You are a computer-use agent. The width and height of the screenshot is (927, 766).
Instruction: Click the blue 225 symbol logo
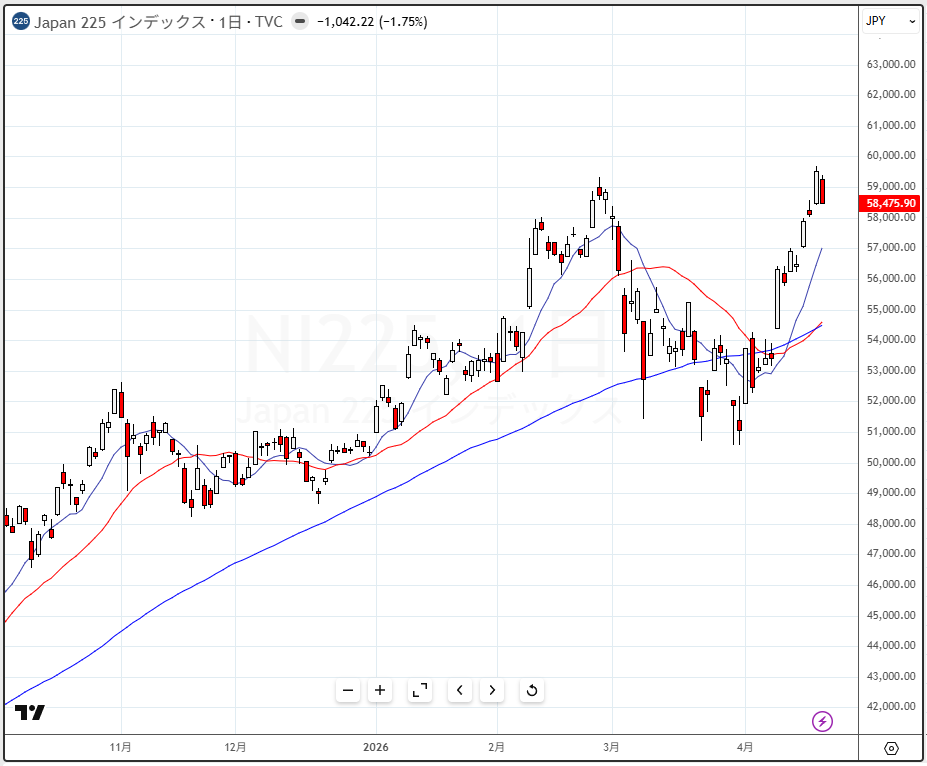(x=20, y=22)
